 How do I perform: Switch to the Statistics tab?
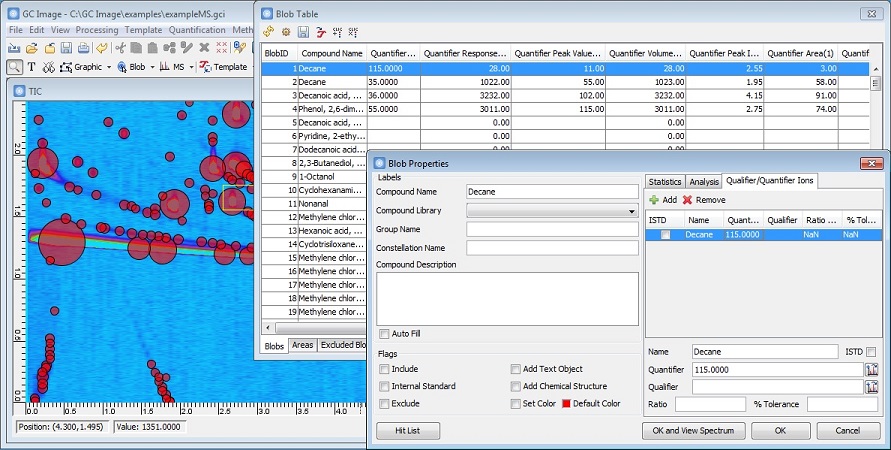point(664,181)
